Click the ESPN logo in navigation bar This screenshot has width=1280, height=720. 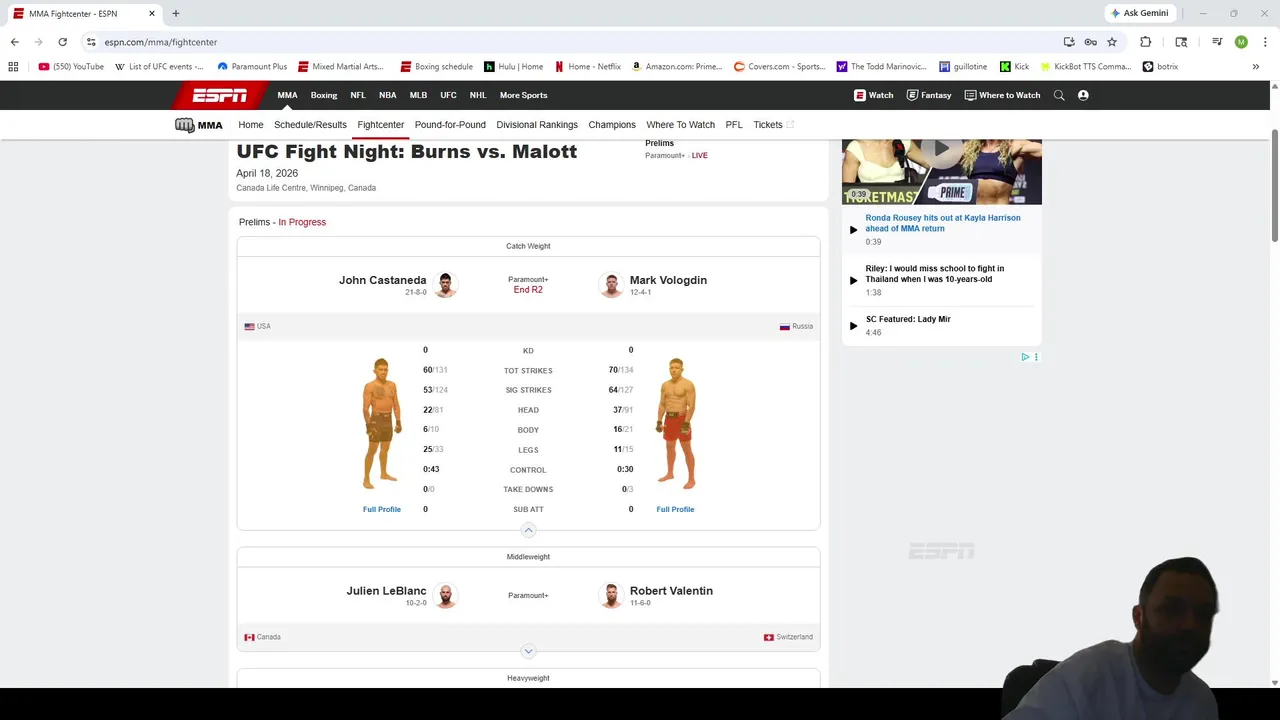tap(220, 95)
